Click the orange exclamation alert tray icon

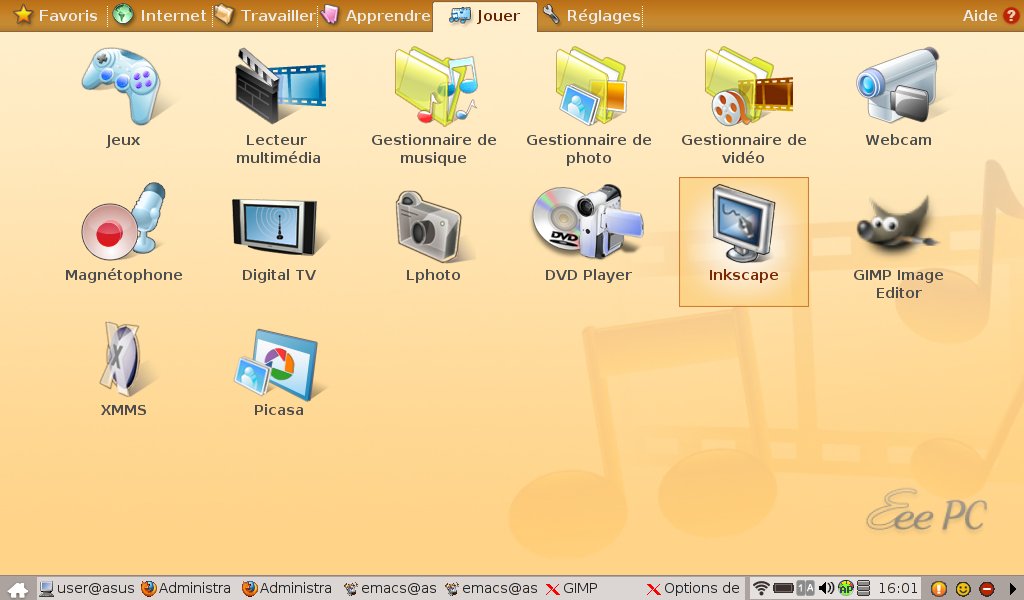938,589
